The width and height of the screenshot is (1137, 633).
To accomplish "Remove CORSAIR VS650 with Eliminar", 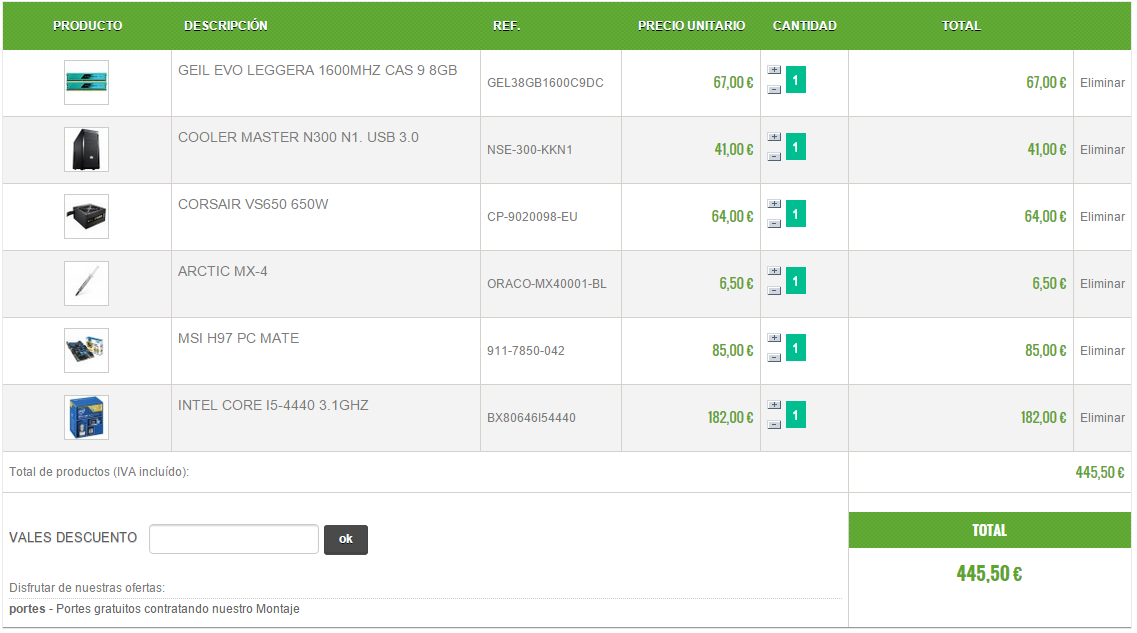I will (1102, 217).
